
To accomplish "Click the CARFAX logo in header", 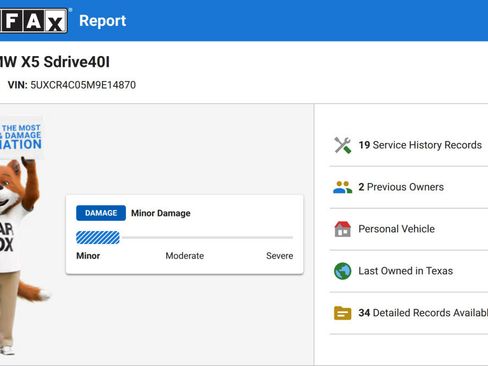I will [x=33, y=21].
